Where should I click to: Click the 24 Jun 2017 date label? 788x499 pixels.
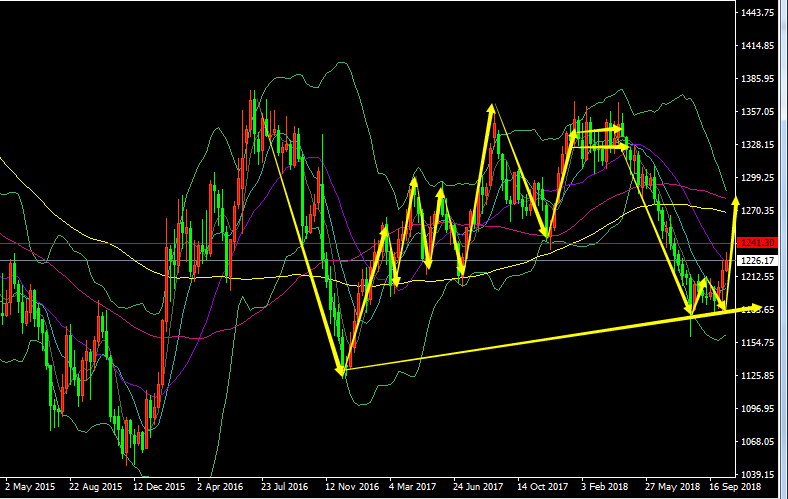pos(478,487)
